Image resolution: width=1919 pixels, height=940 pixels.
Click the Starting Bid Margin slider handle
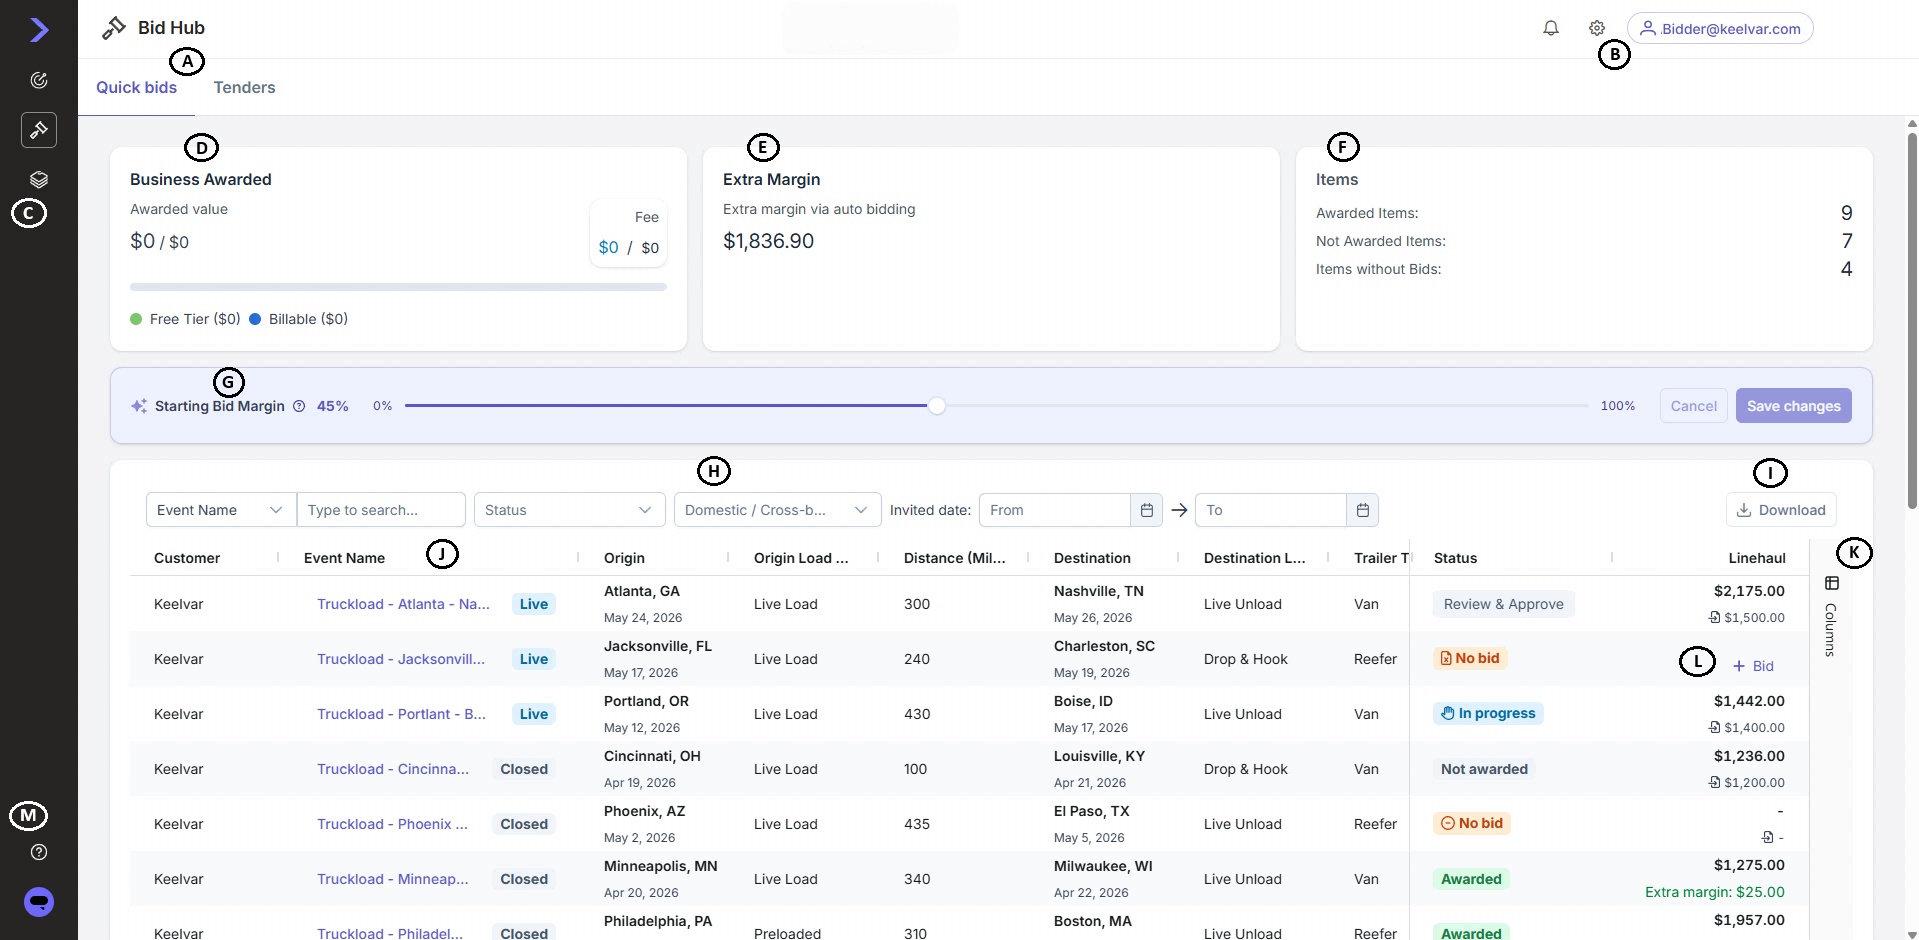(937, 406)
